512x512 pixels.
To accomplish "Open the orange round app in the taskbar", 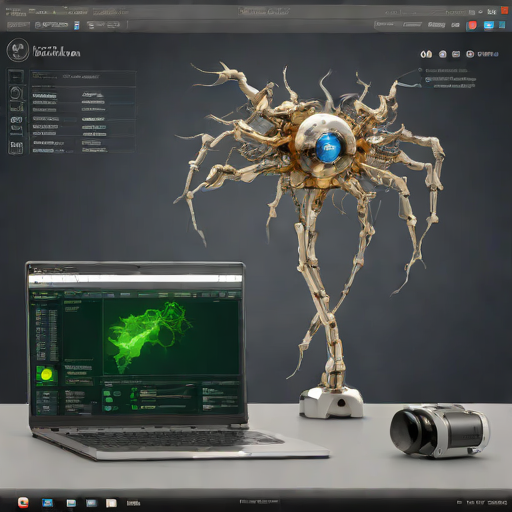I will (x=23, y=502).
